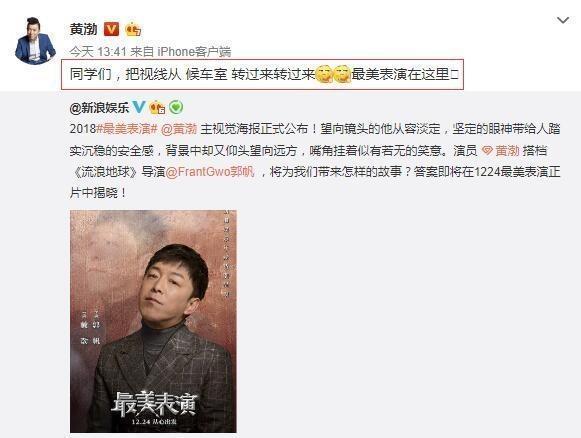Click the blue V badge after 新浪娱乐
Viewport: 581px width, 438px height.
point(139,107)
